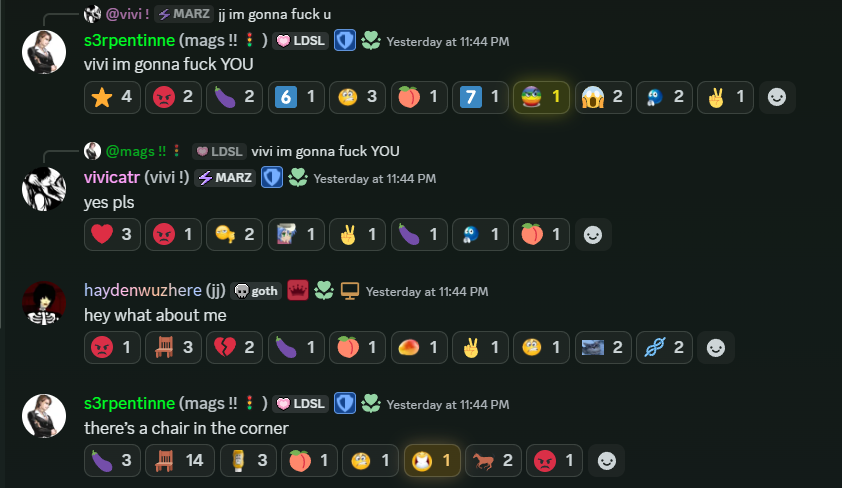Toggle the heart reaction with count 3

[112, 235]
